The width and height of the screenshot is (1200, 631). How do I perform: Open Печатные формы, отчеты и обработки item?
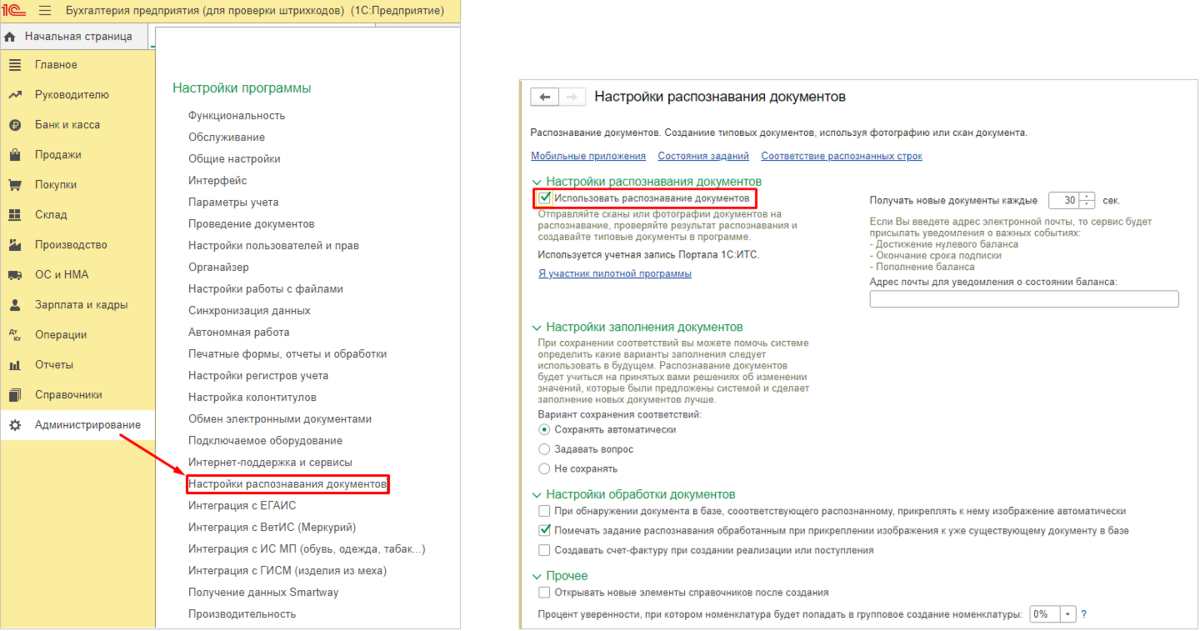pos(287,354)
